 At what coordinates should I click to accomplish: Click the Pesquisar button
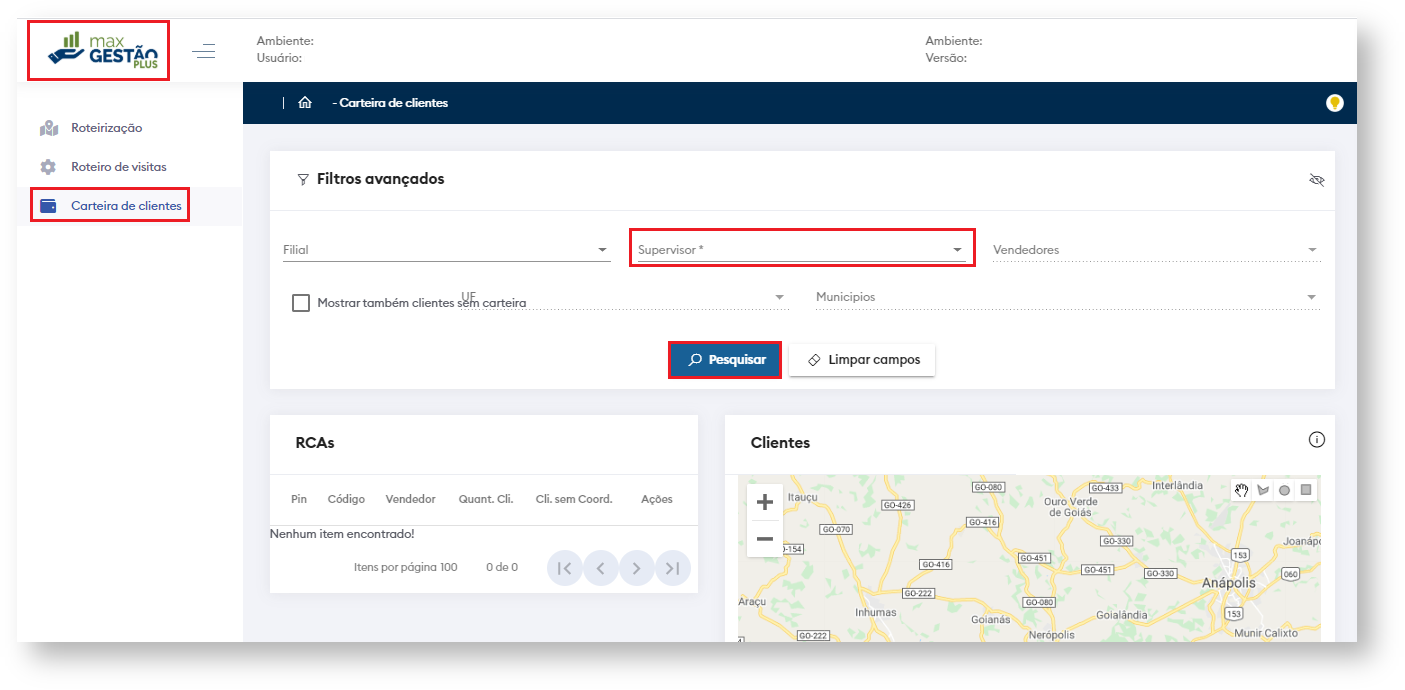(725, 360)
